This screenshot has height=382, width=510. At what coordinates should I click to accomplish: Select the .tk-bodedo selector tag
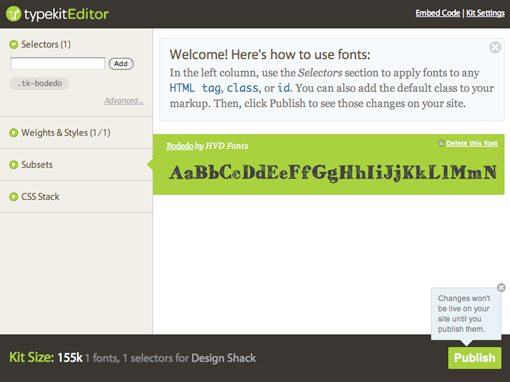[x=39, y=83]
